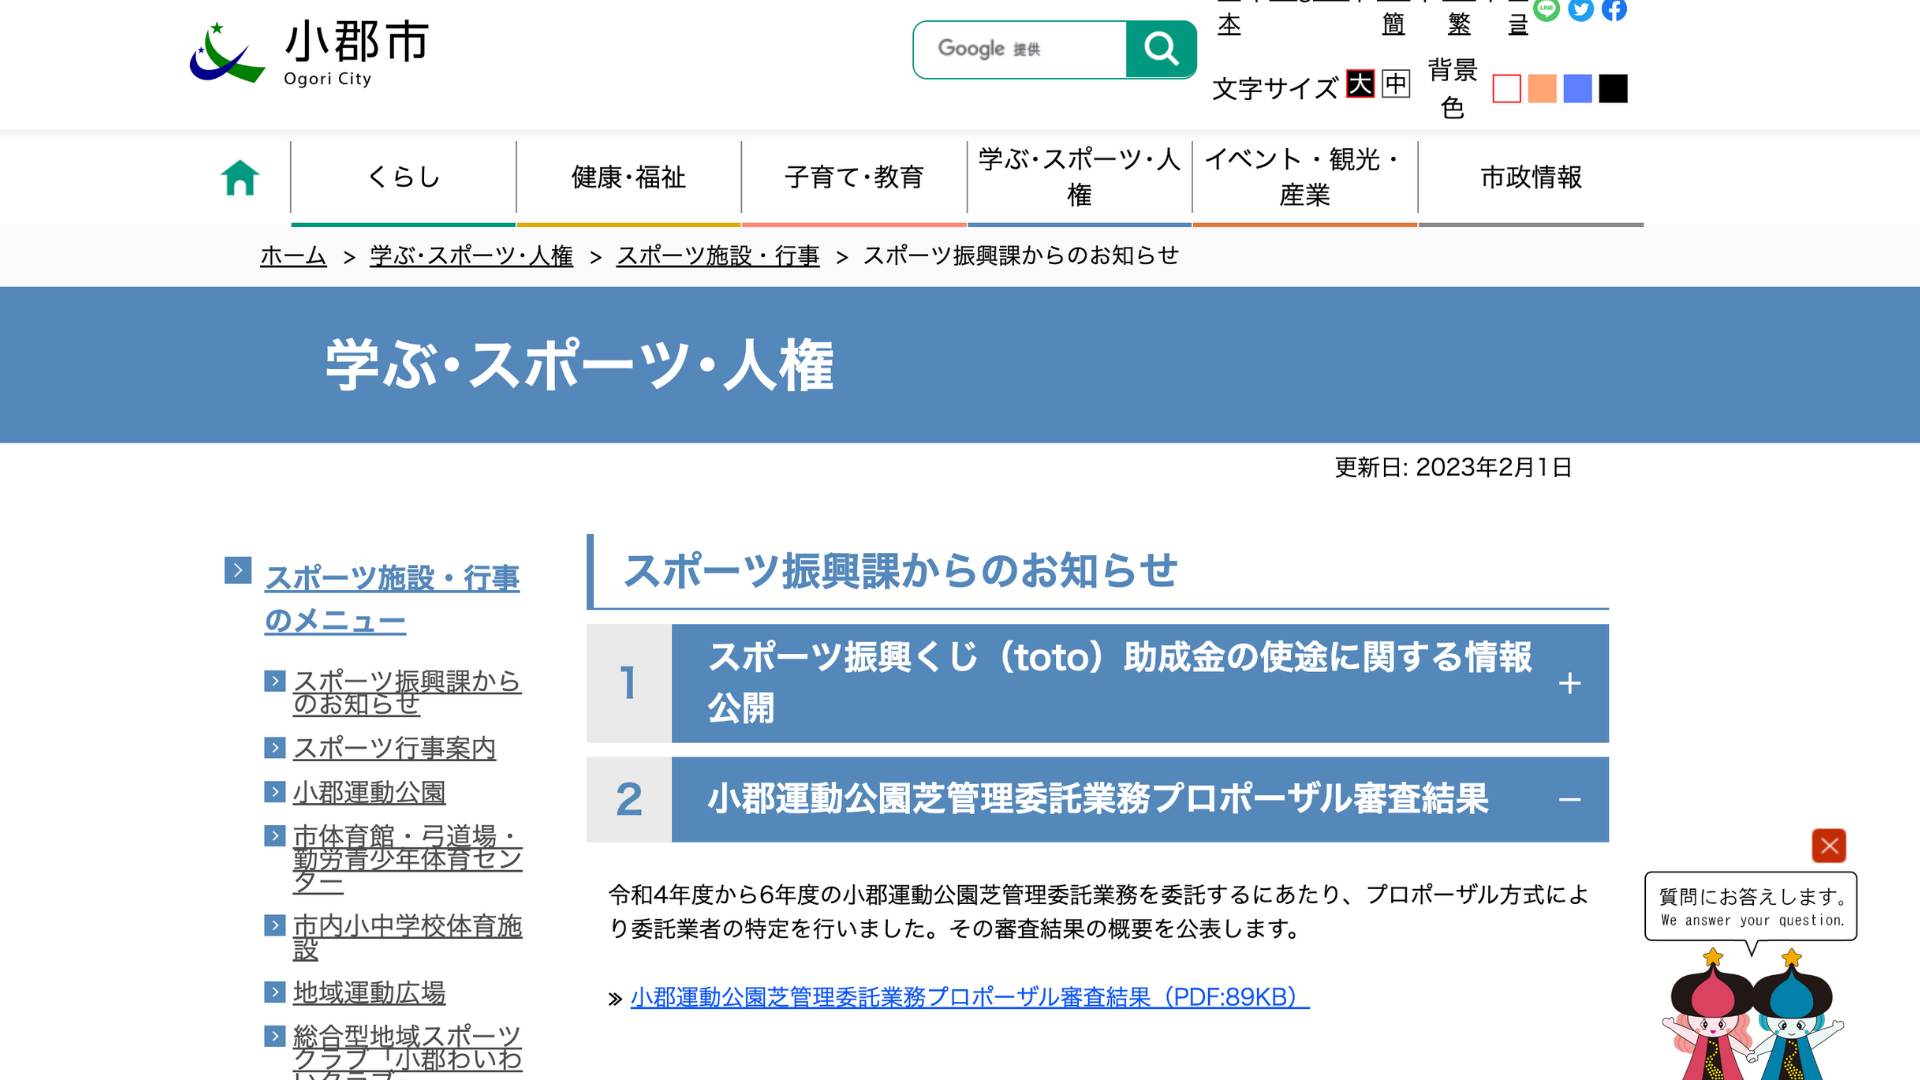Select blue background color swatch
Screen dimensions: 1920x1080
click(x=1578, y=89)
